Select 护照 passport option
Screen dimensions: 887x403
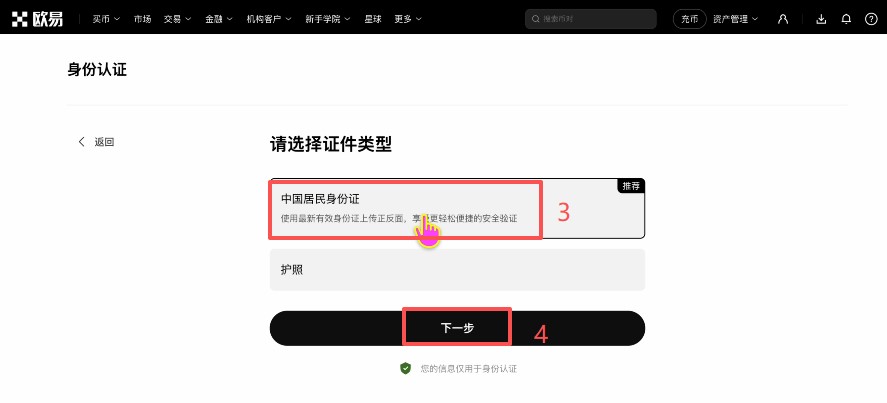coord(457,270)
